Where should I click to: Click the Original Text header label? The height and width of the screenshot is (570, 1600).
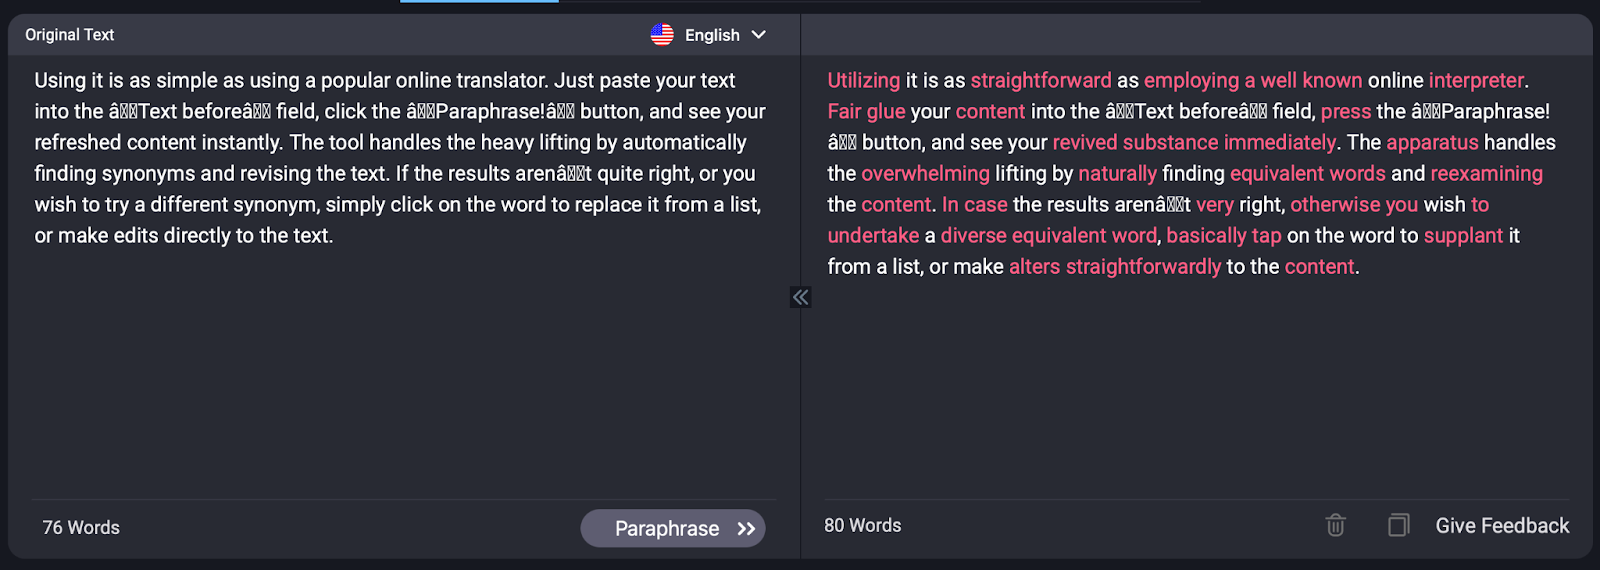70,35
